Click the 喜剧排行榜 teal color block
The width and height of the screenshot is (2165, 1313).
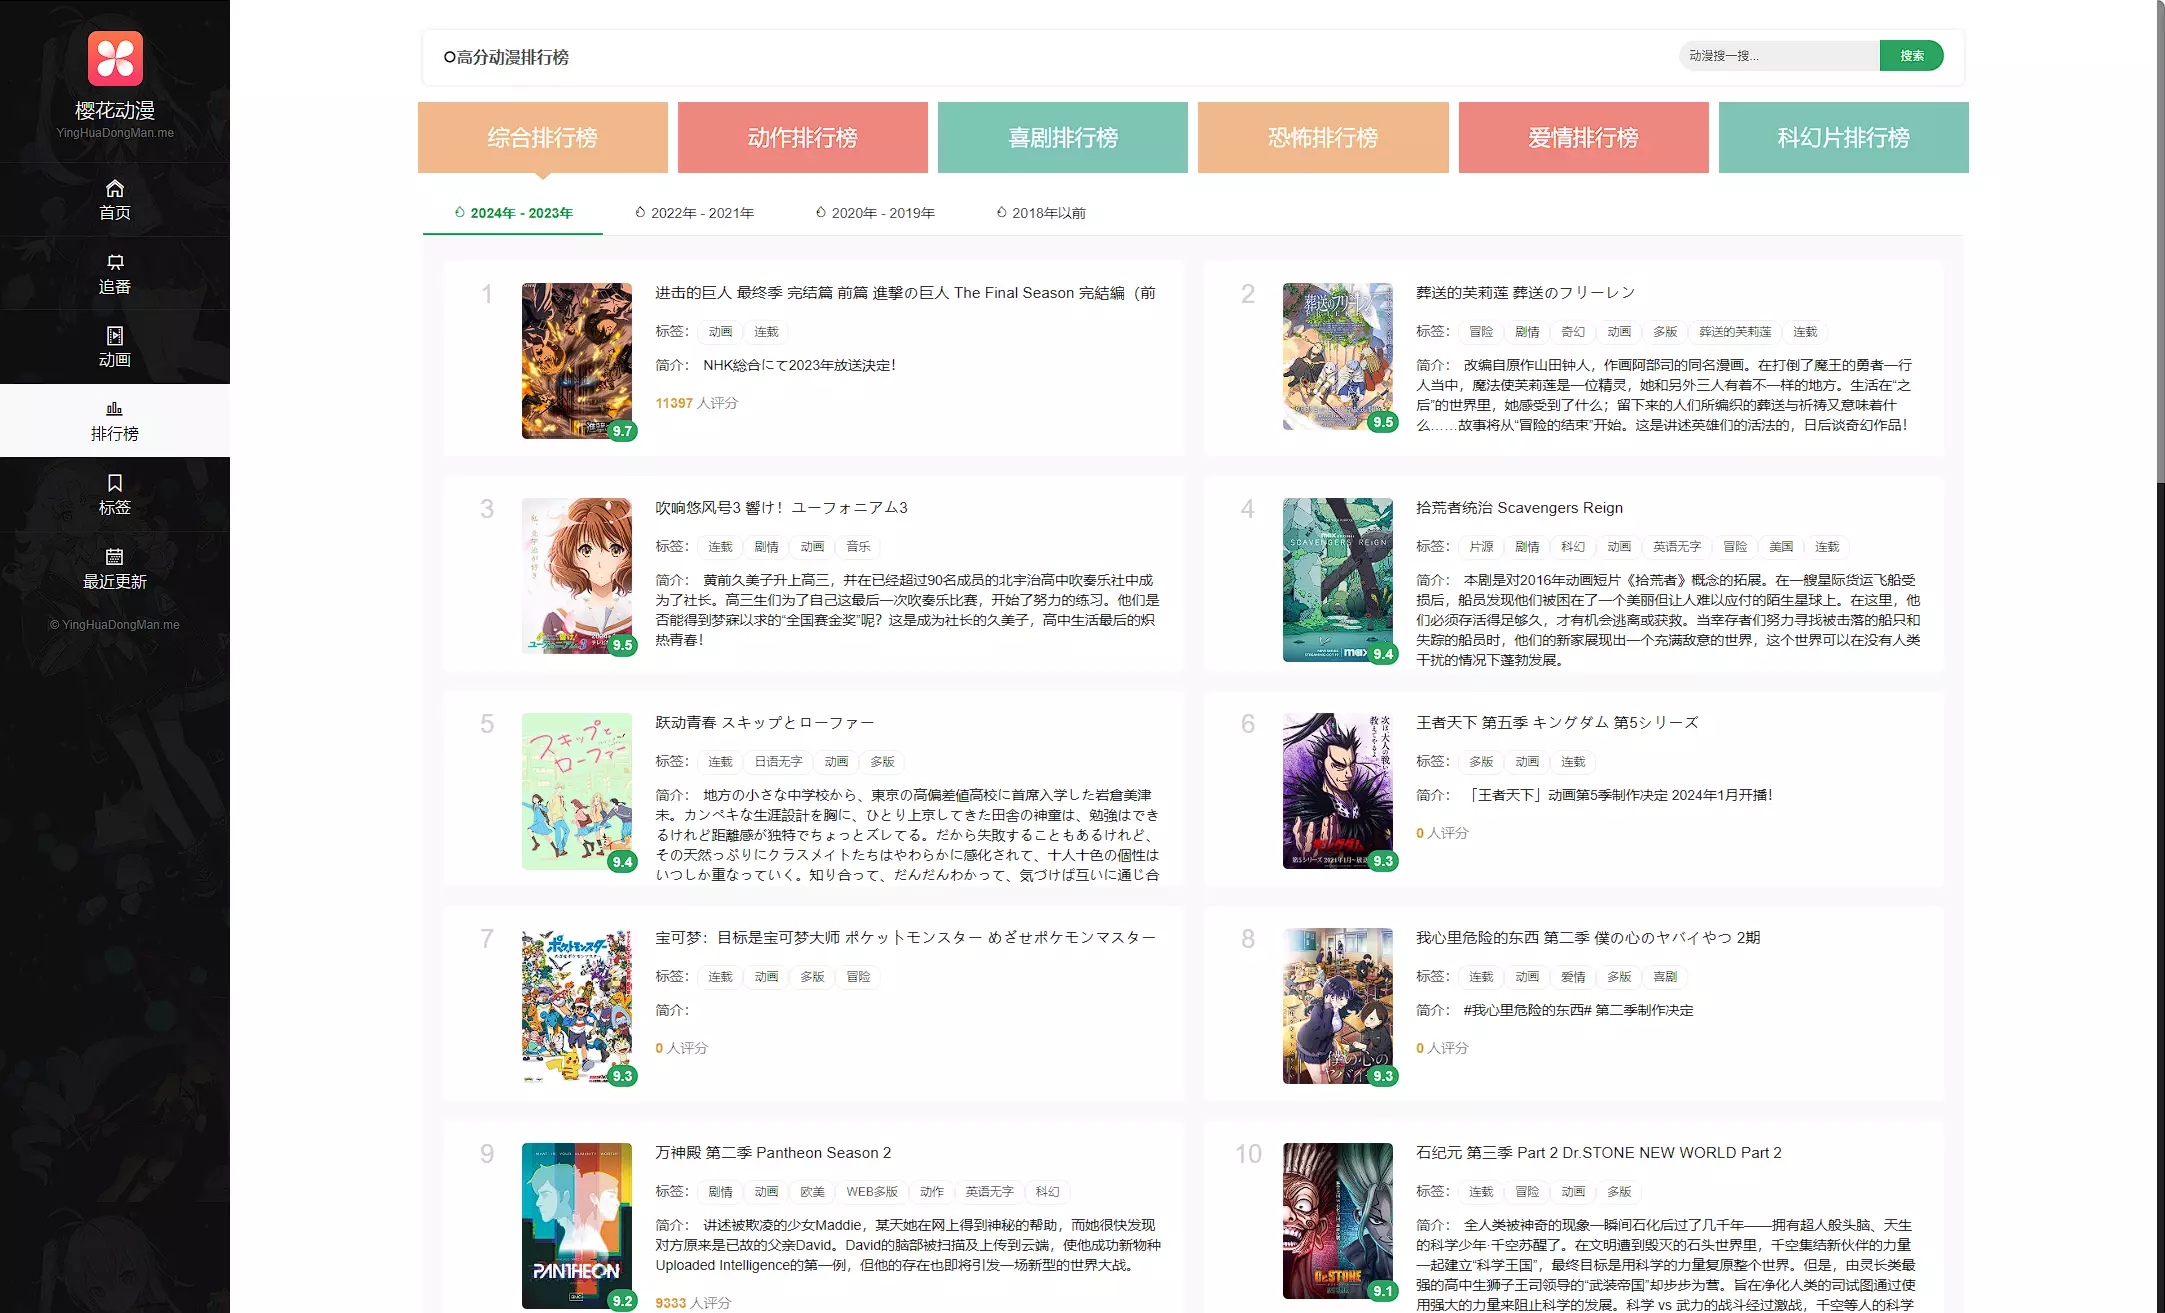1062,138
